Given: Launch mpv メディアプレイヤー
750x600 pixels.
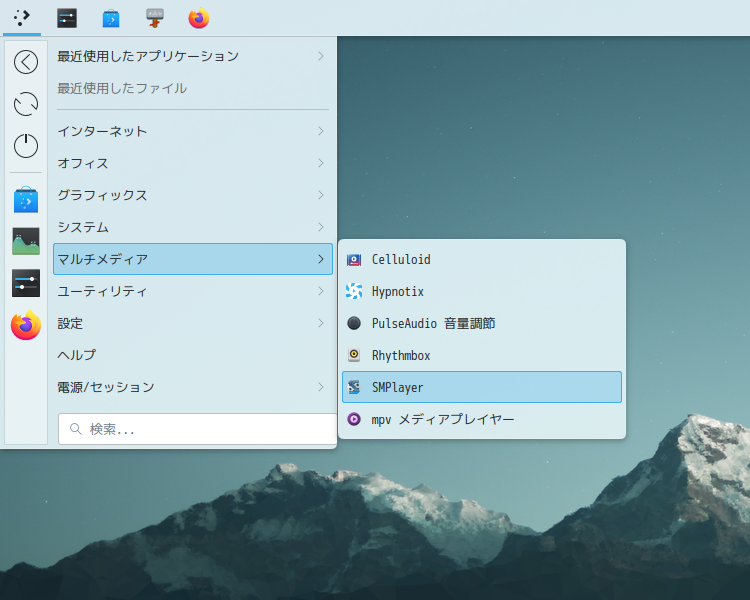Looking at the screenshot, I should click(x=482, y=419).
